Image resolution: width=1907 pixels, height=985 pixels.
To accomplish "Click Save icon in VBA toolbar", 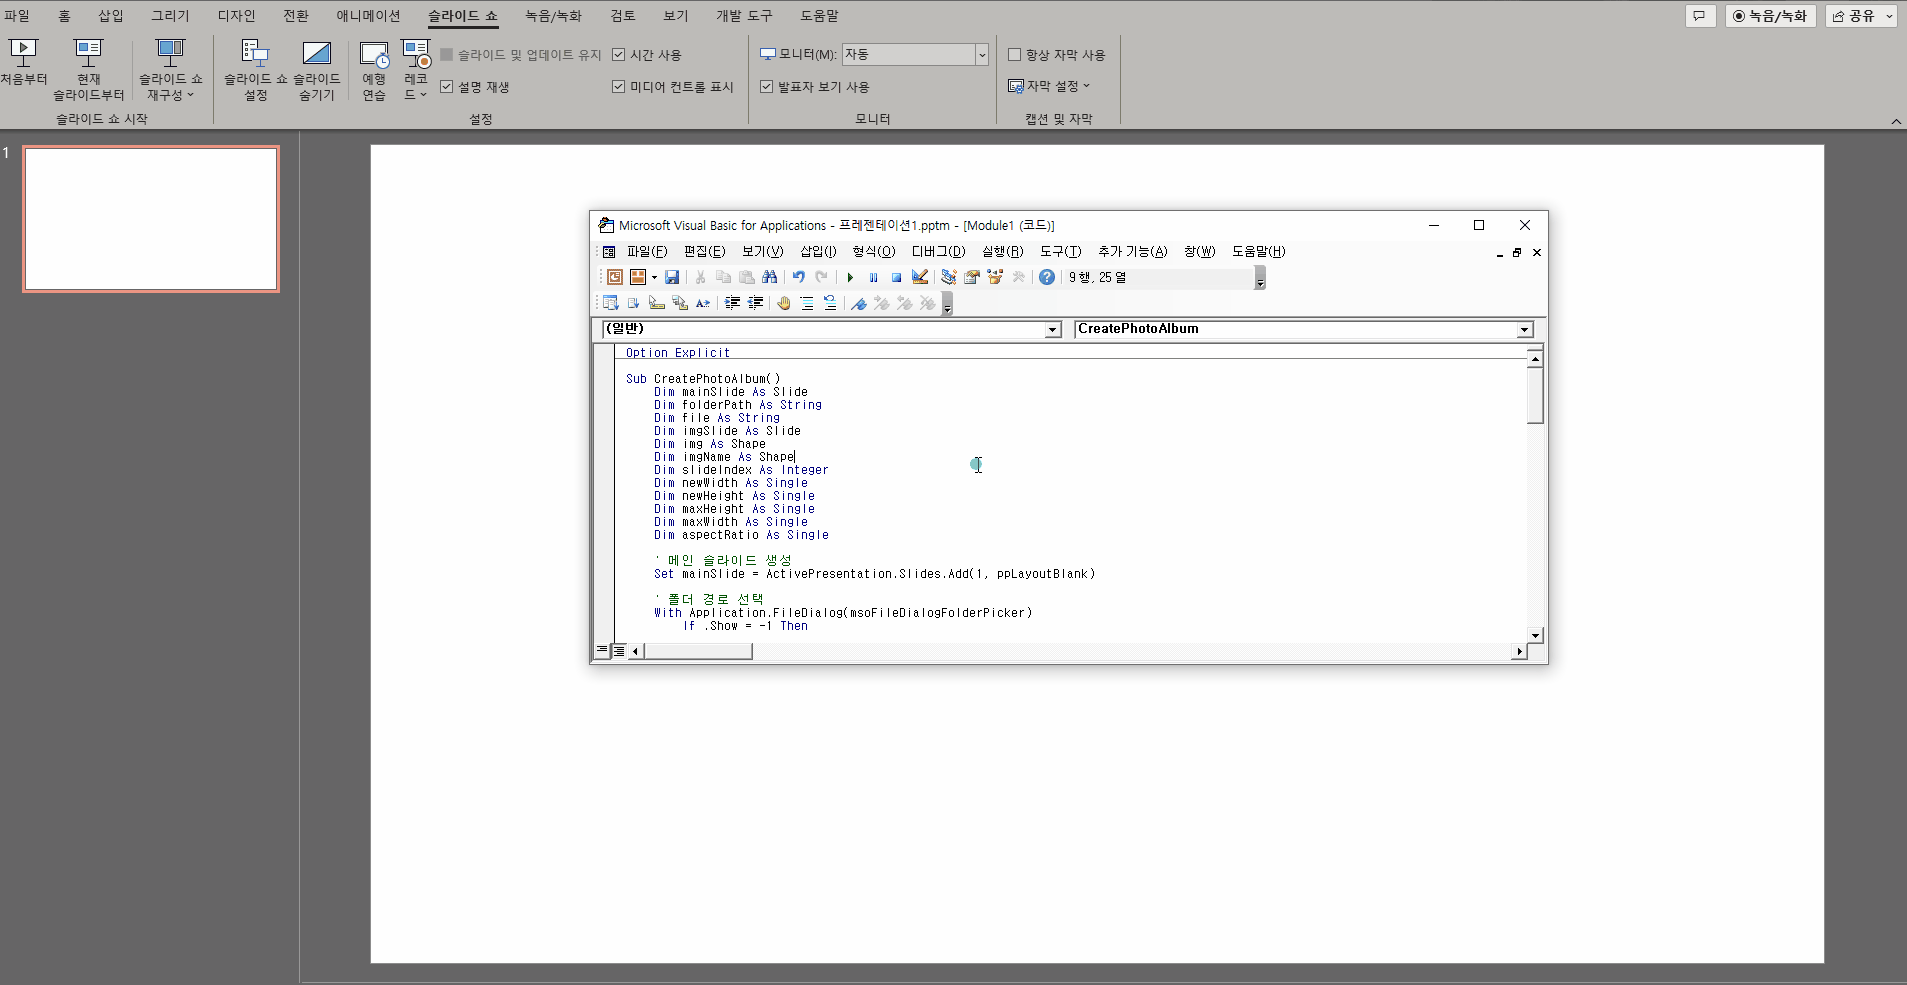I will 672,277.
